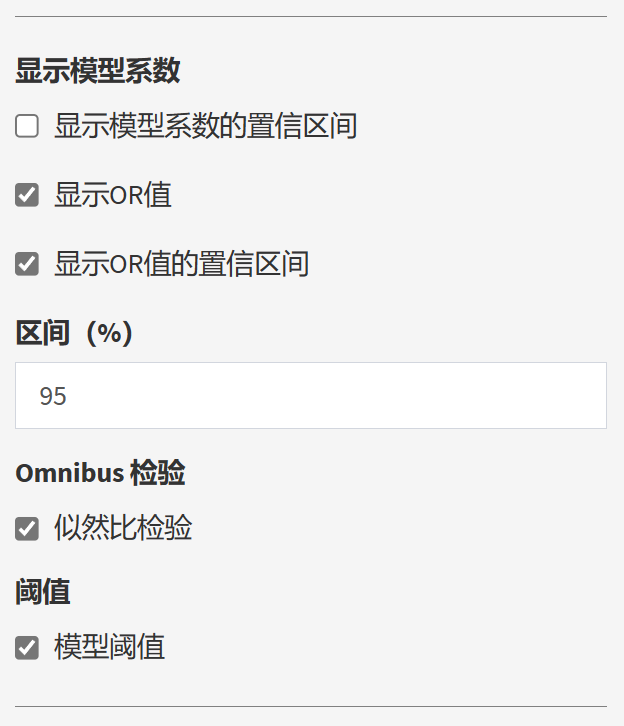Toggle off 显示OR值的置信区间 checkbox
Screen dimensions: 624x726
(x=27, y=264)
